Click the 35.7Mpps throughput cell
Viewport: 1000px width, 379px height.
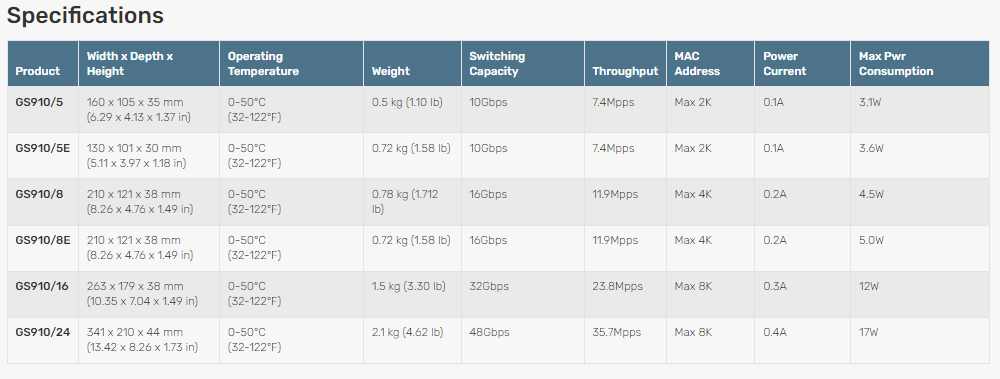coord(617,332)
